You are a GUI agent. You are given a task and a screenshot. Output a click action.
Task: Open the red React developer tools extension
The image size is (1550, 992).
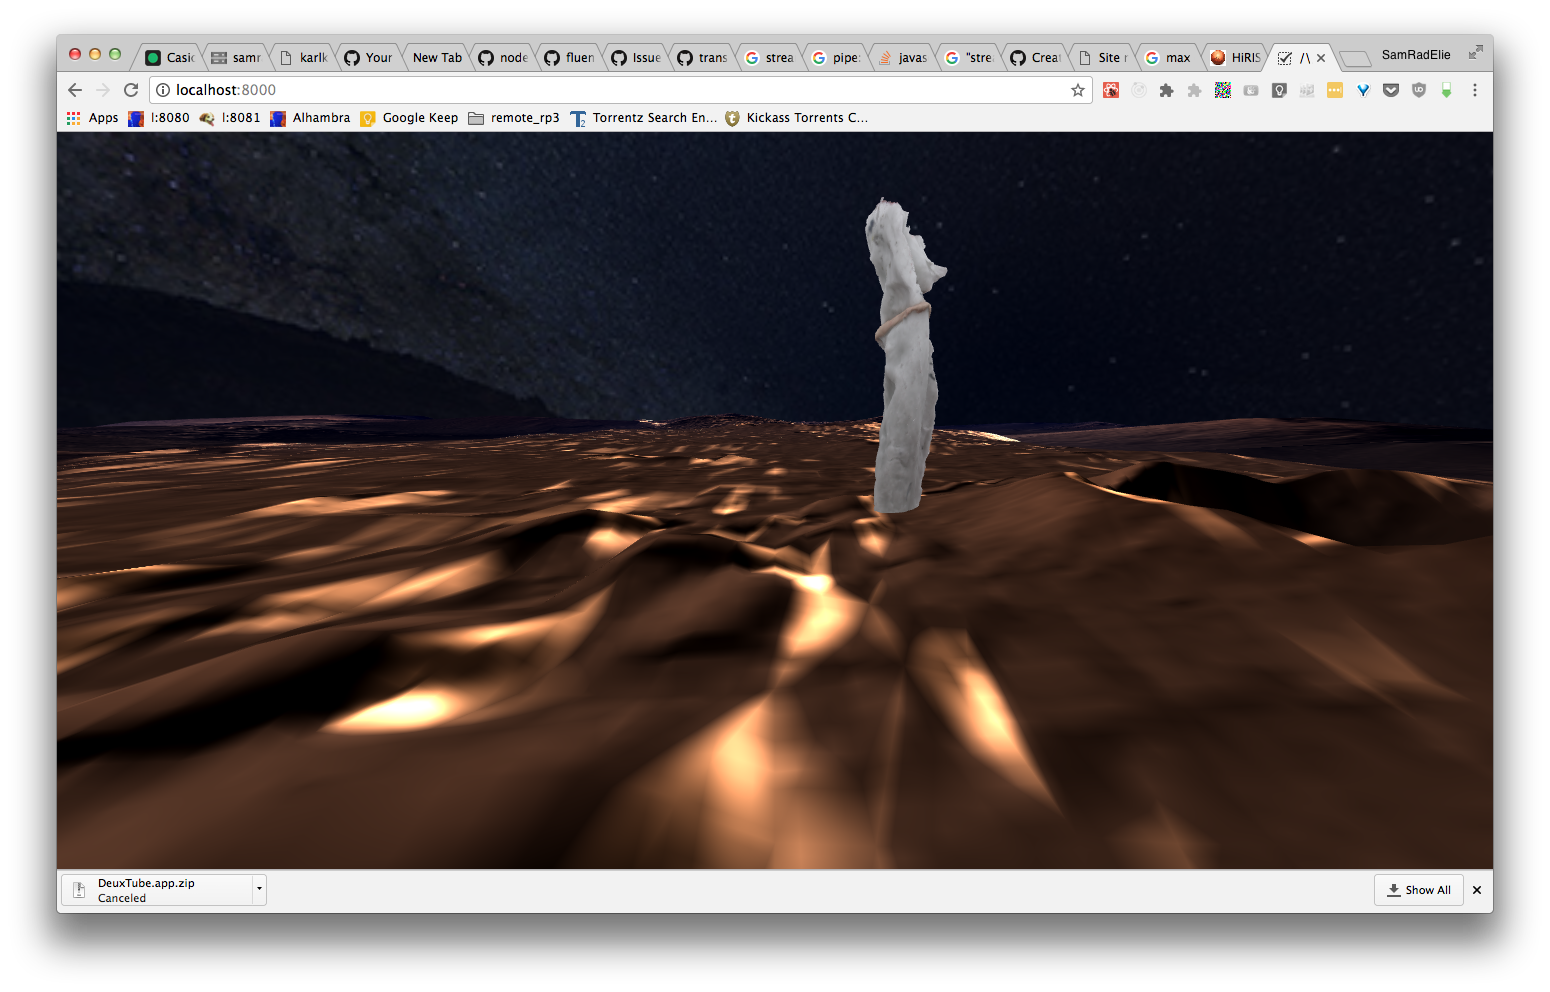1111,90
